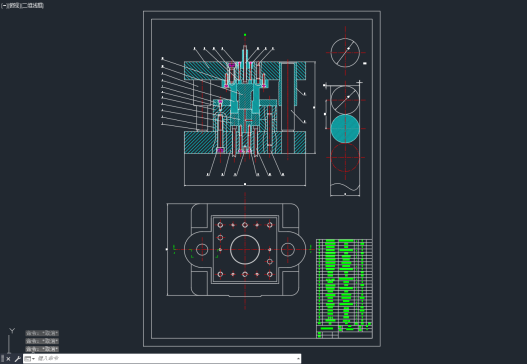Select the teal filled circle in strip layout
Viewport: 527px width, 364px height.
click(345, 129)
